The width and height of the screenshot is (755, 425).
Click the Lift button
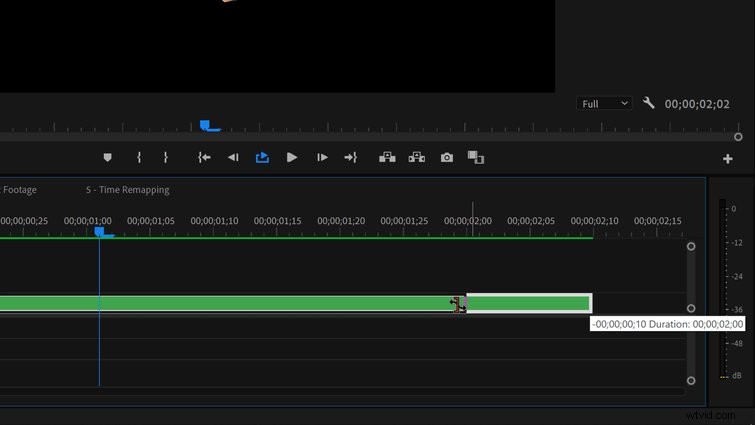[387, 157]
